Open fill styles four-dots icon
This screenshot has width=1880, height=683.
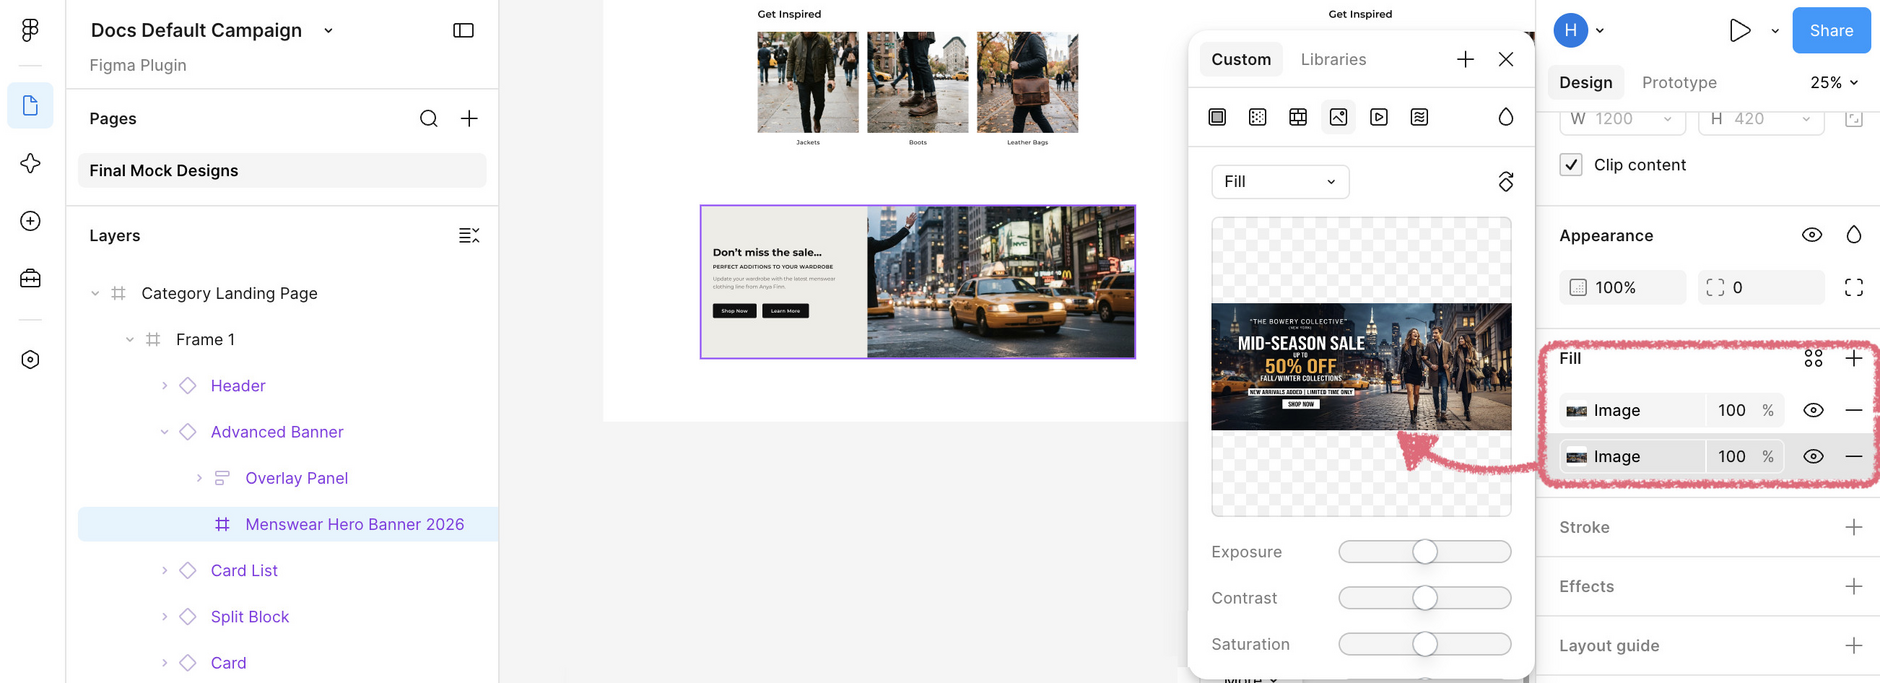click(x=1813, y=358)
